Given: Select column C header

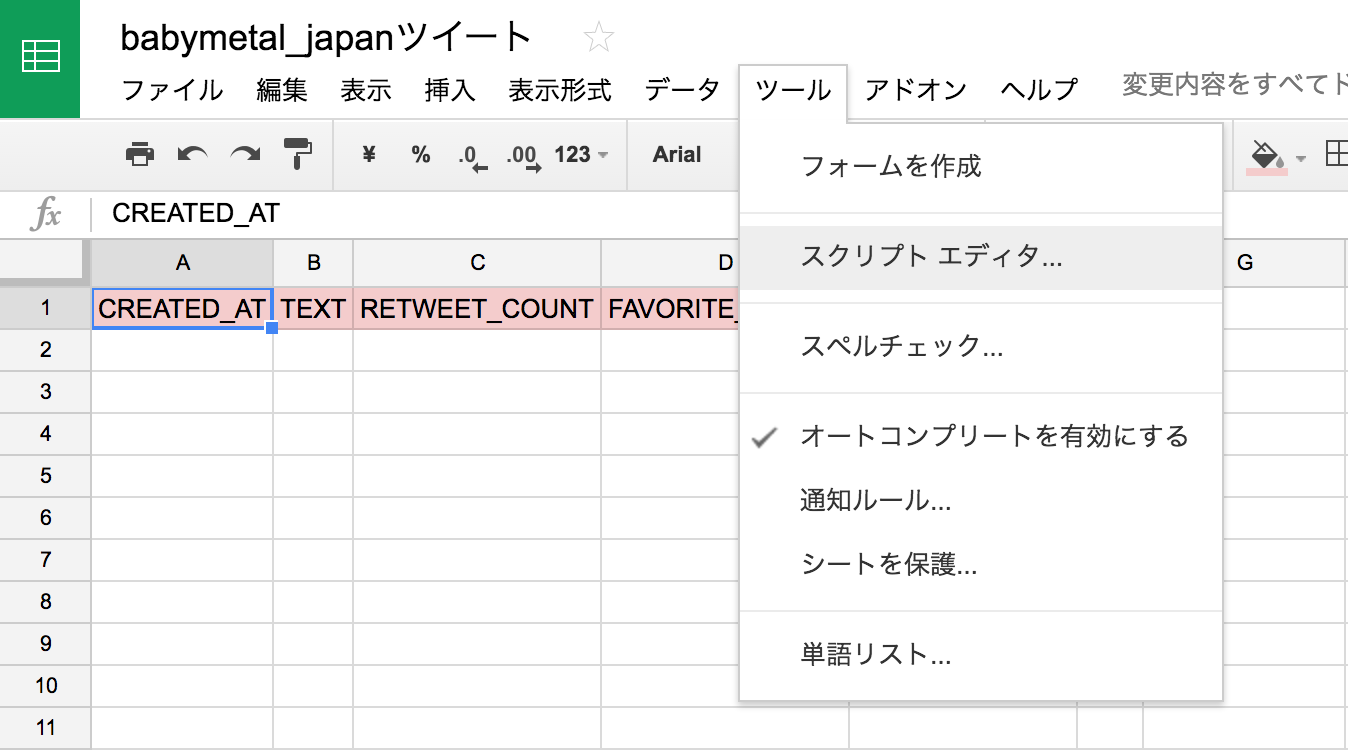Looking at the screenshot, I should [x=477, y=263].
